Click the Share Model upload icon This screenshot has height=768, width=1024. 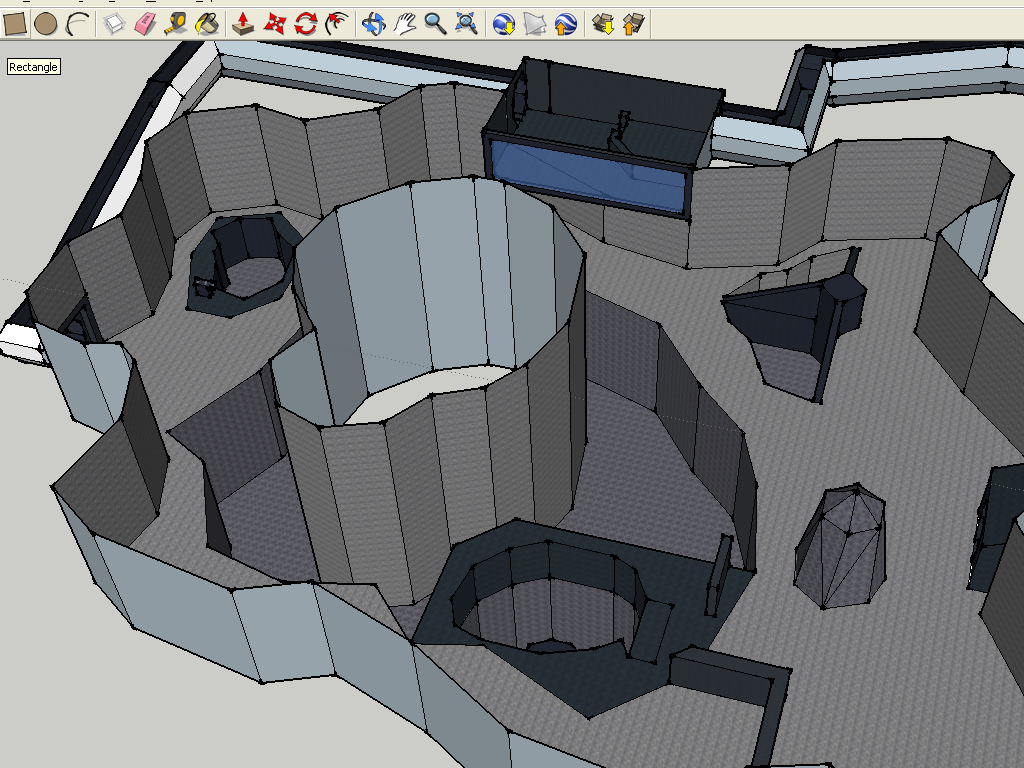click(x=633, y=24)
